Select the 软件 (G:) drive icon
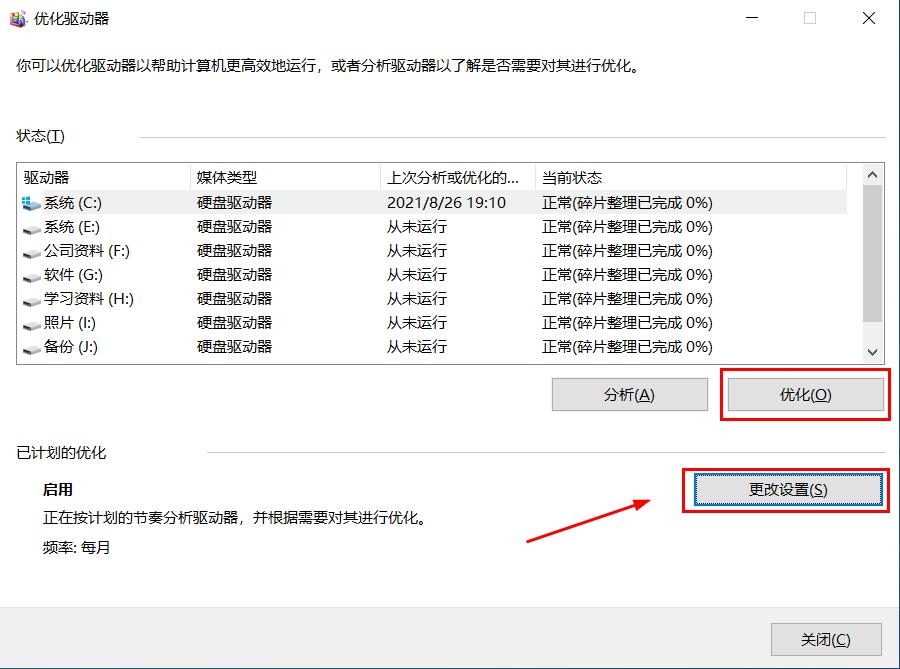Image resolution: width=900 pixels, height=669 pixels. tap(31, 277)
